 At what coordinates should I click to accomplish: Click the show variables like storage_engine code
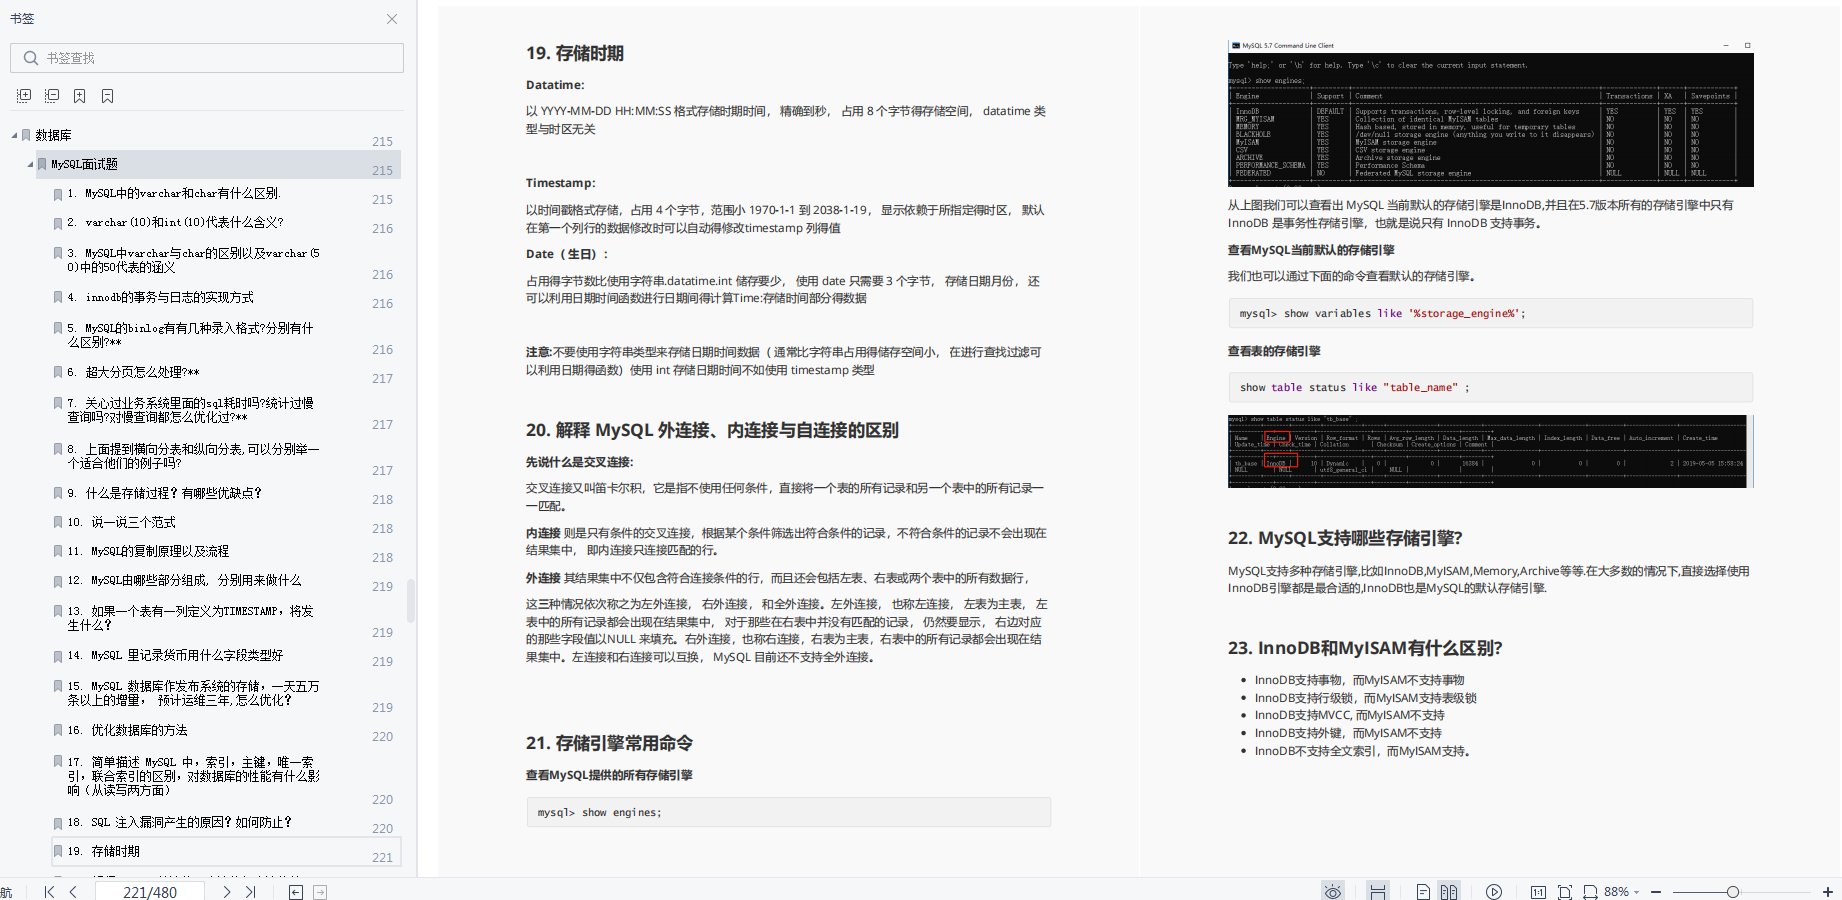point(1490,313)
